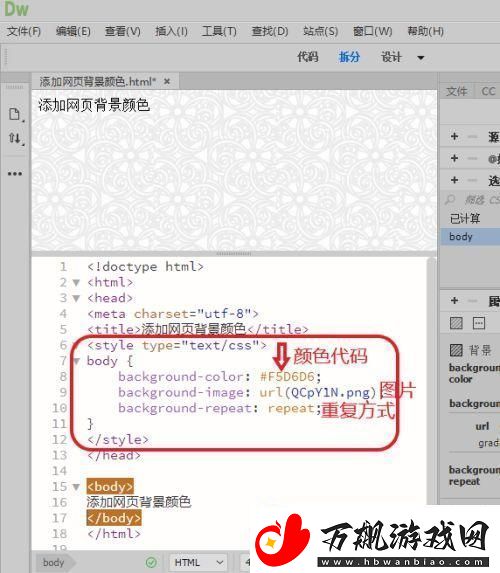
Task: Open the 查看(V) menu
Action: click(122, 31)
